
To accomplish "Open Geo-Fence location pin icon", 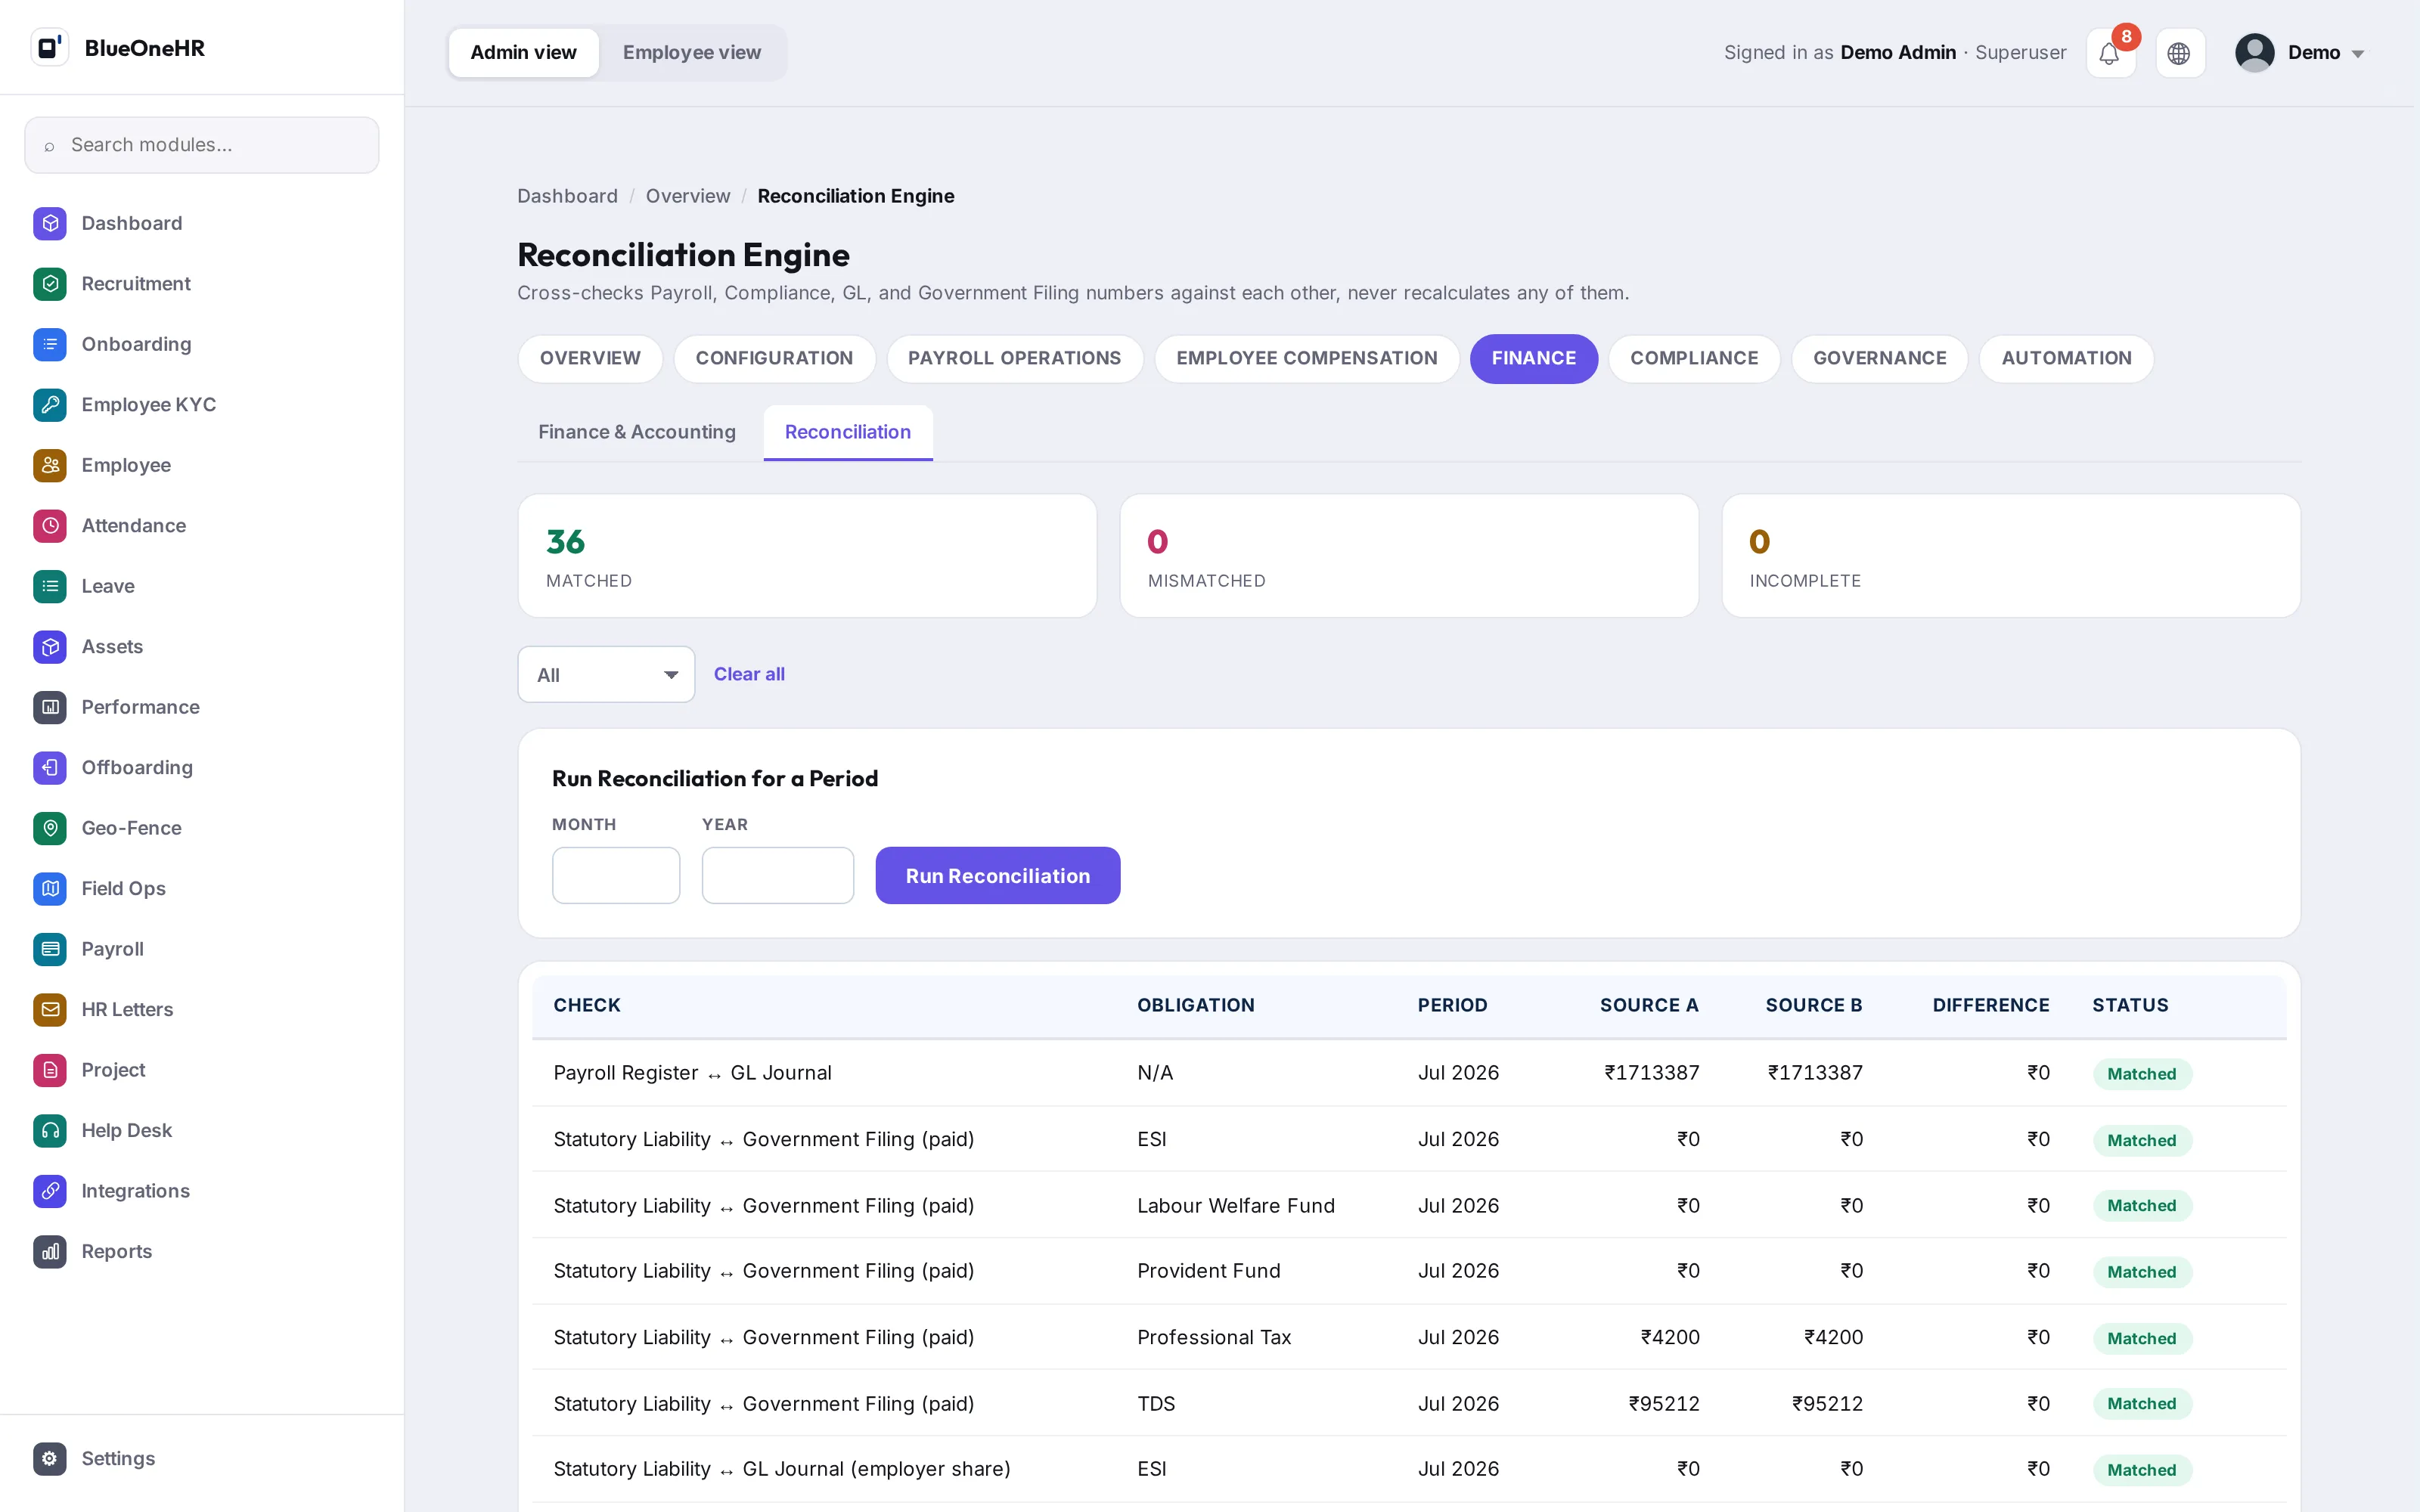I will (x=50, y=828).
